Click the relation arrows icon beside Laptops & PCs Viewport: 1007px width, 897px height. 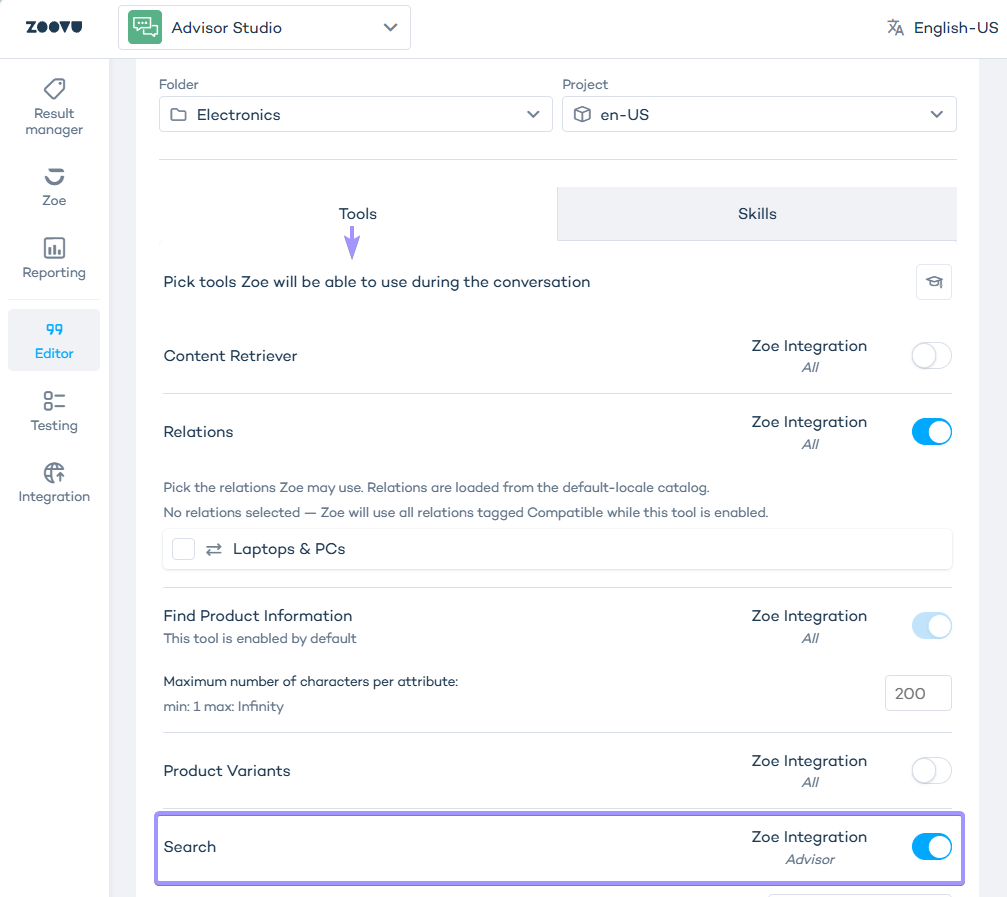214,549
